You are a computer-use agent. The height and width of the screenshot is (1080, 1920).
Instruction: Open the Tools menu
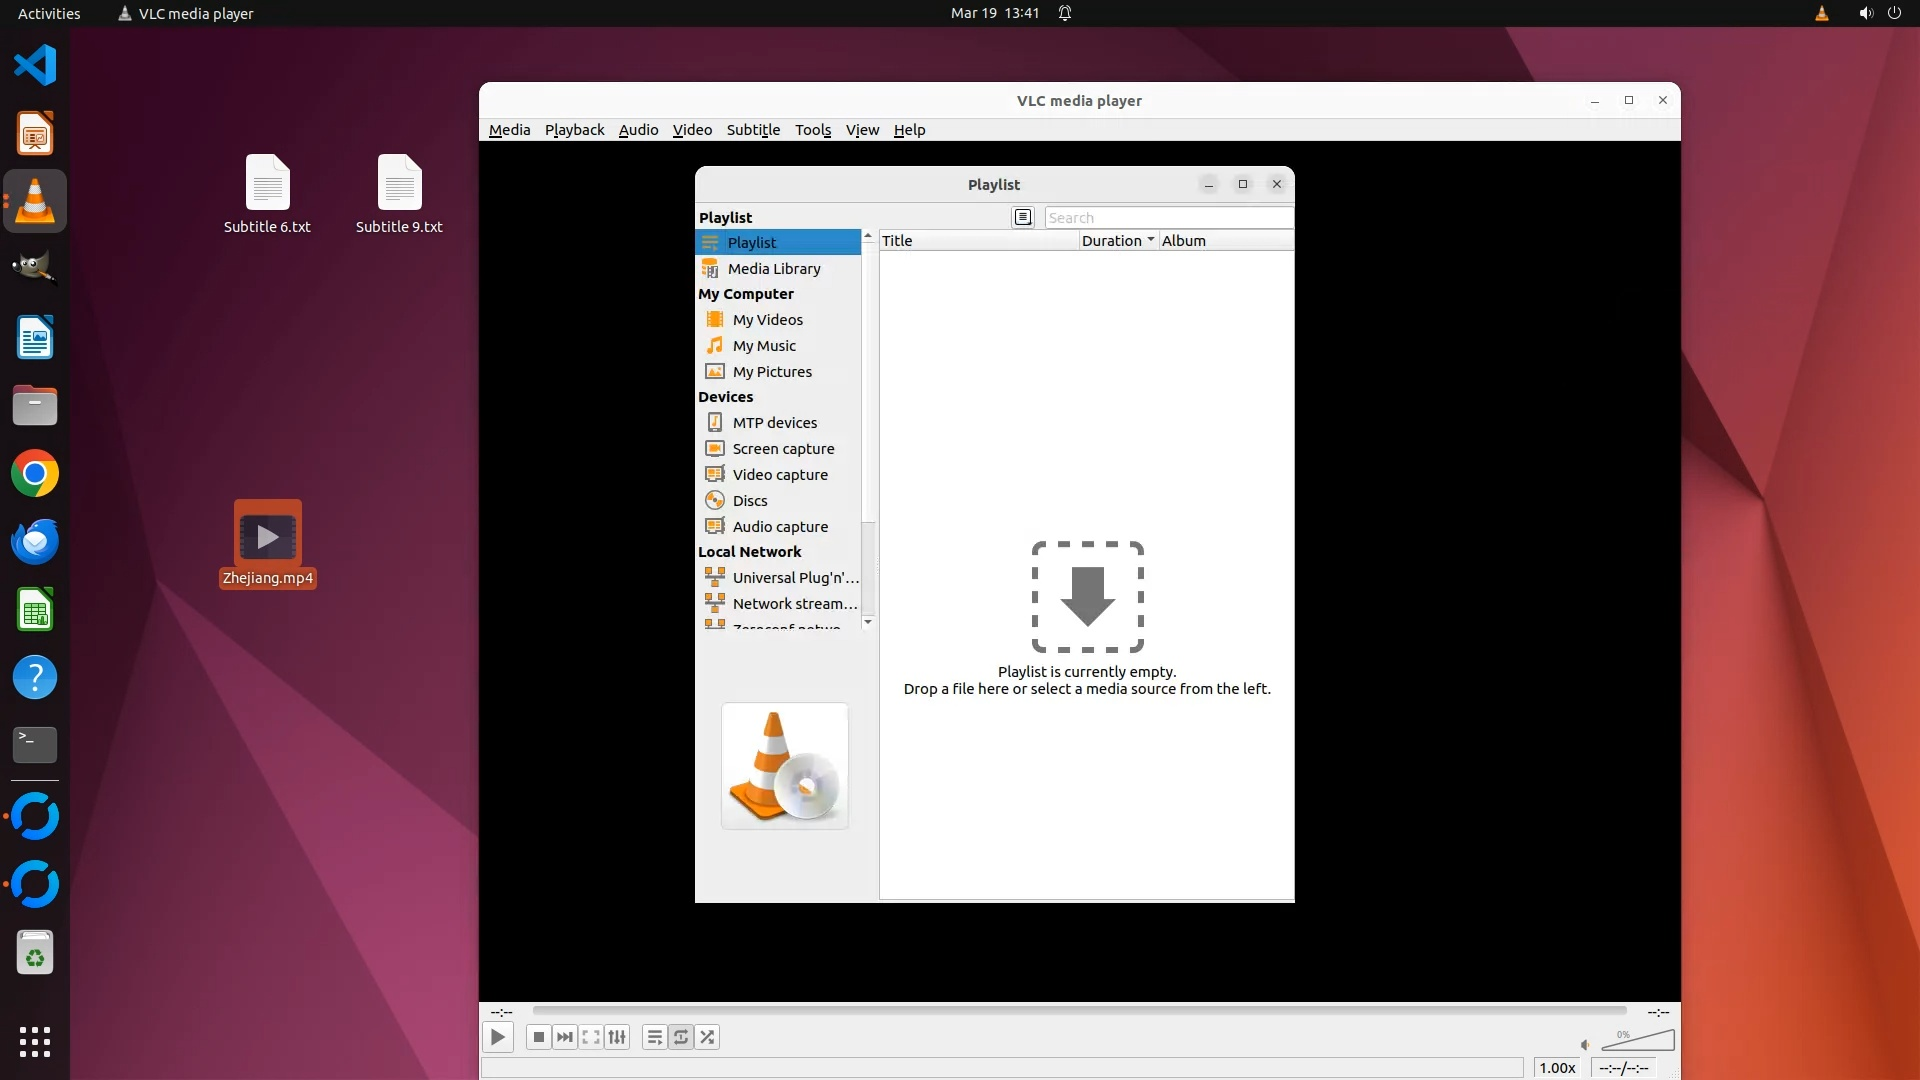pos(812,130)
